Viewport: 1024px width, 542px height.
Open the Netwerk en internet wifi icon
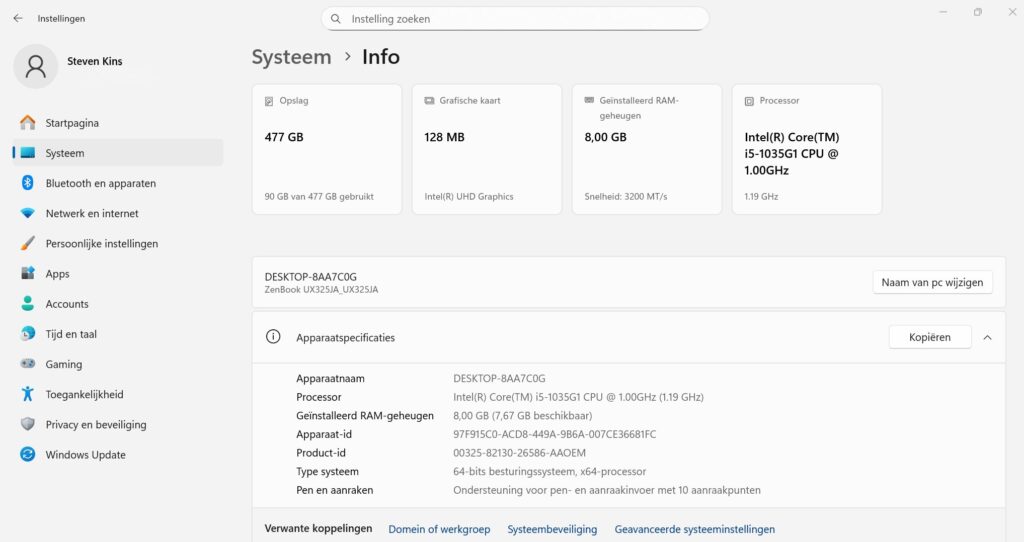tap(27, 214)
